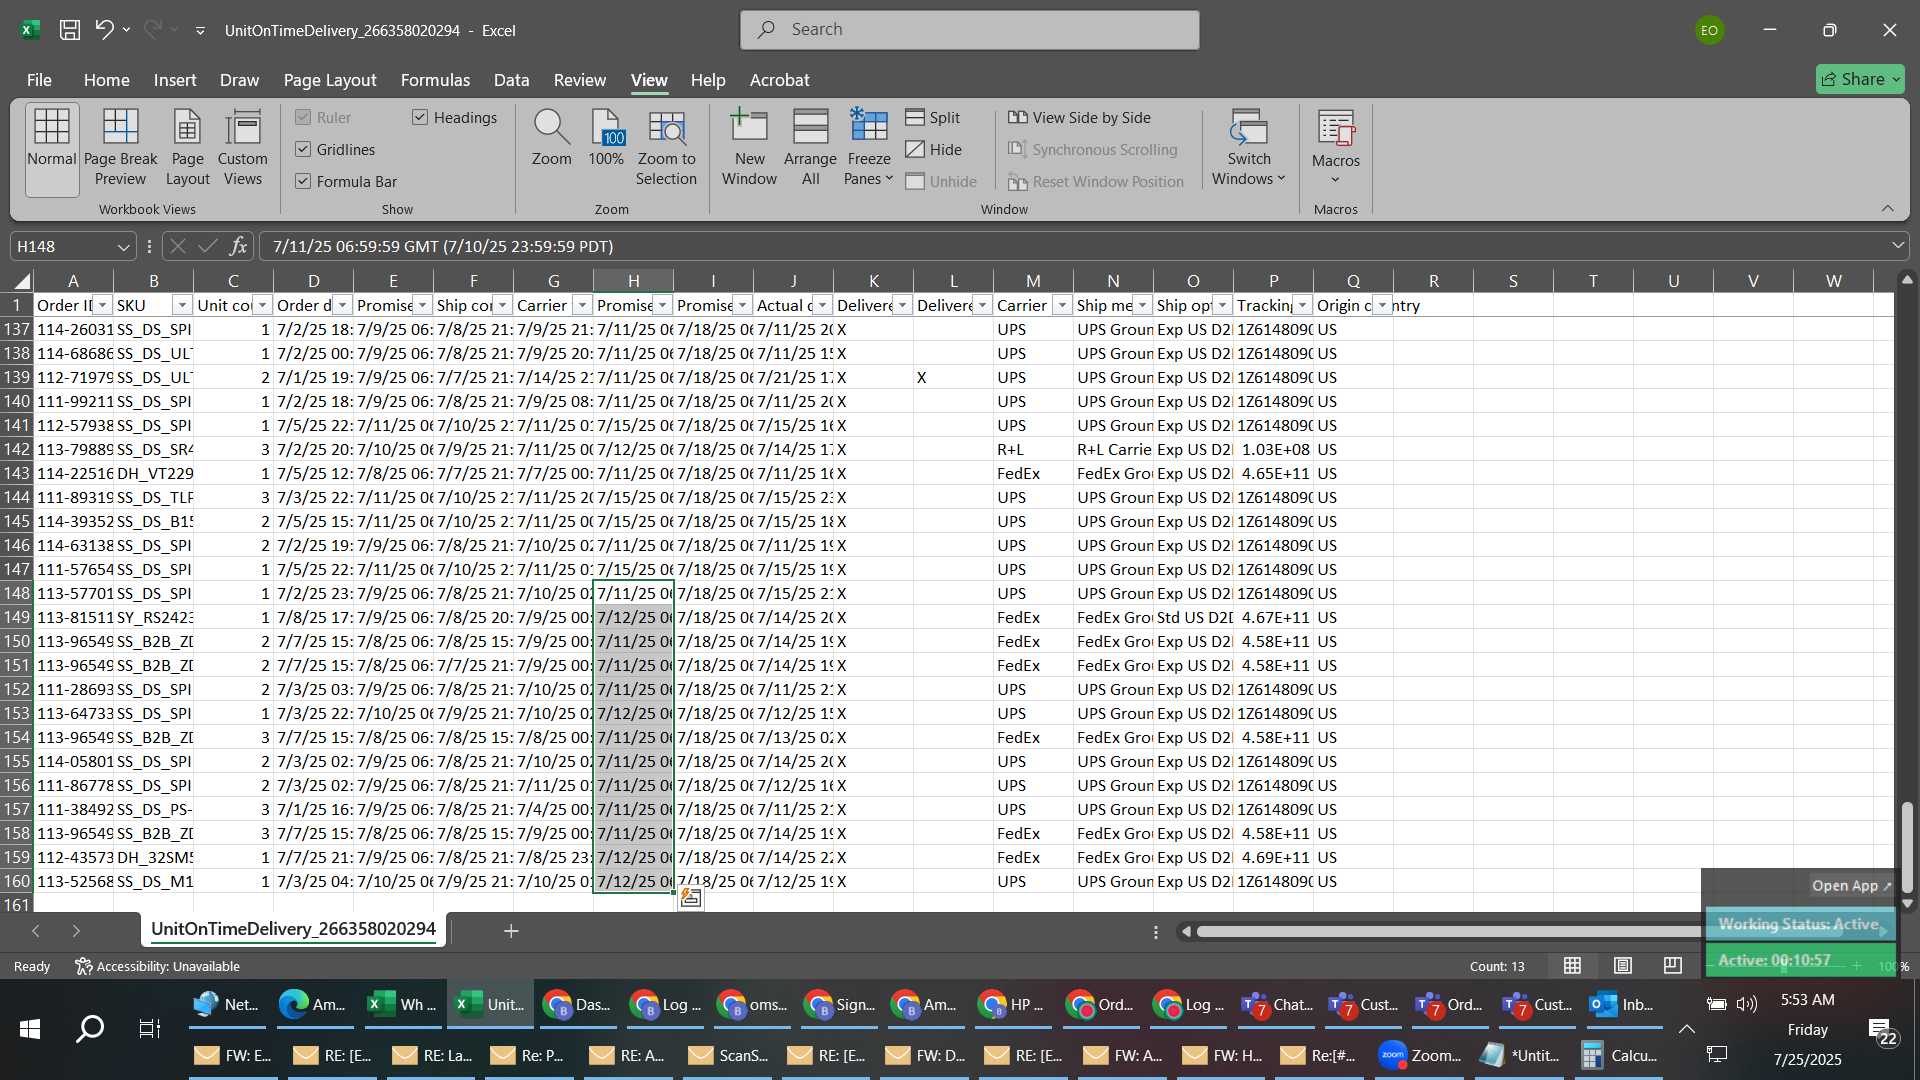Open Switch Windows dropdown
This screenshot has width=1920, height=1080.
(x=1248, y=148)
